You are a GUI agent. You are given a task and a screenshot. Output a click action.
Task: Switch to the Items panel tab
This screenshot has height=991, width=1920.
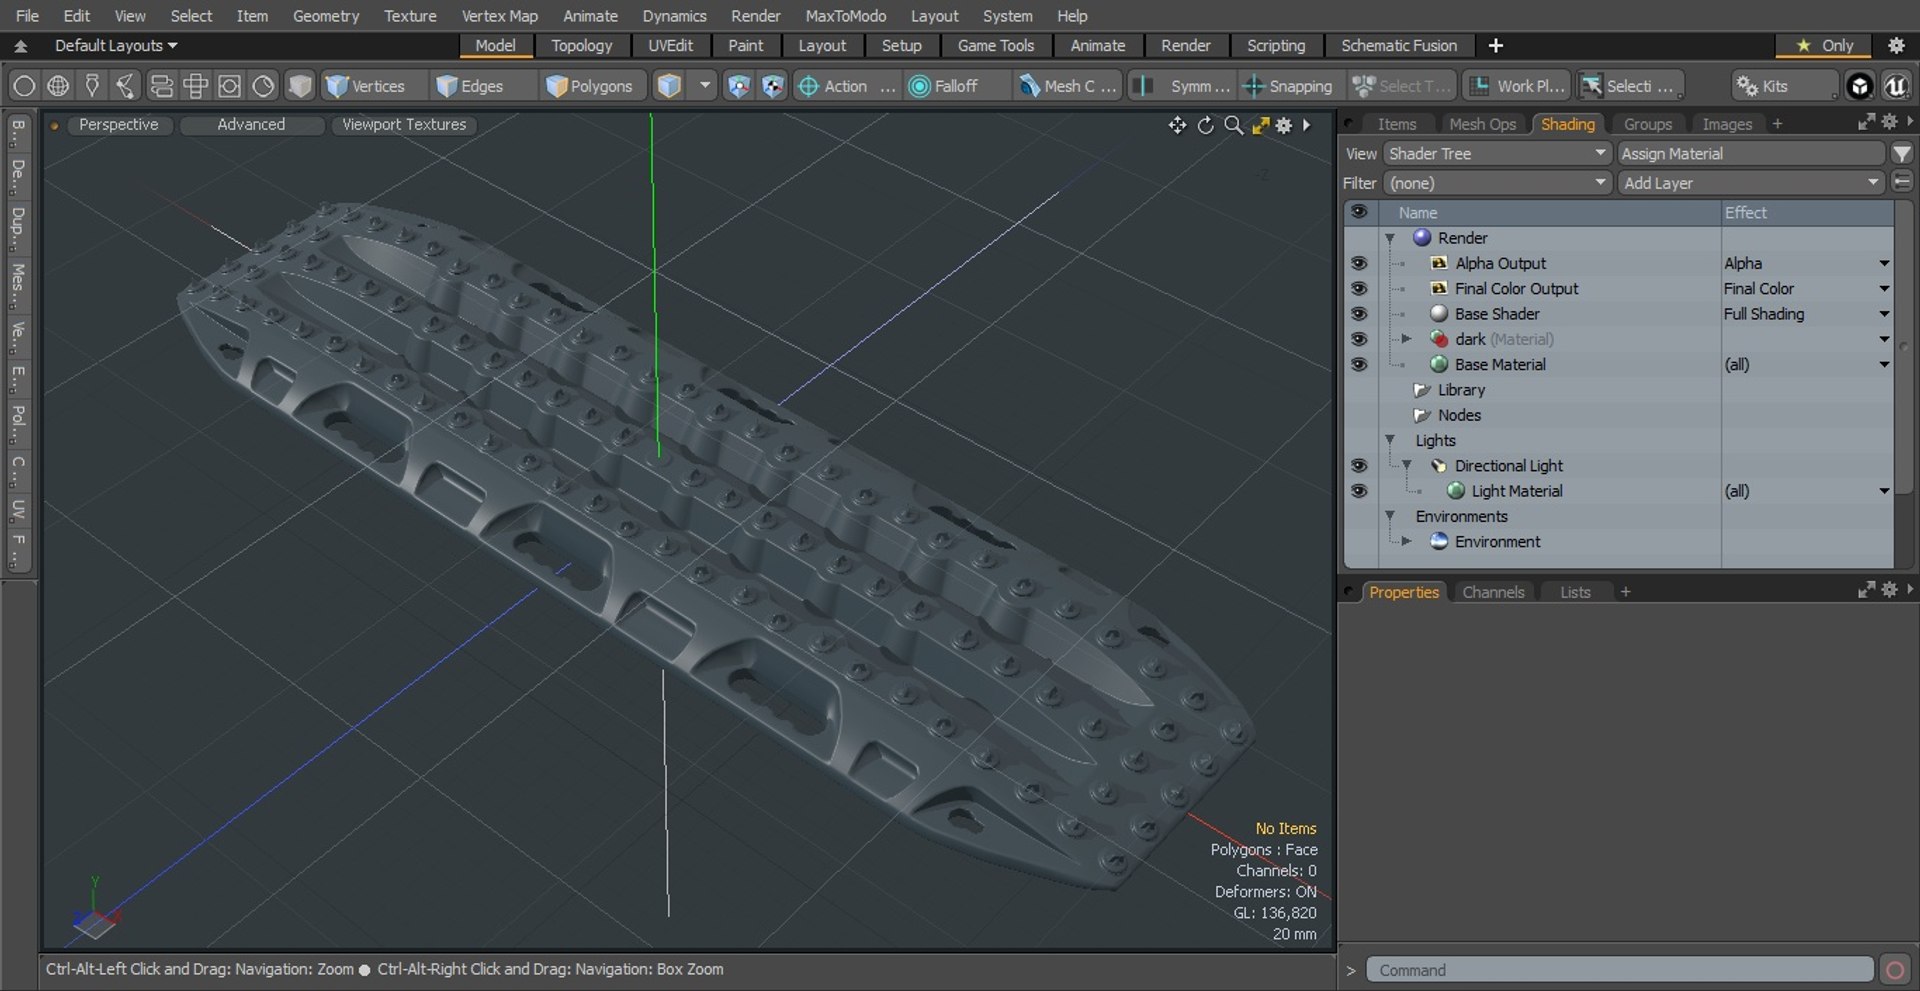pyautogui.click(x=1396, y=124)
